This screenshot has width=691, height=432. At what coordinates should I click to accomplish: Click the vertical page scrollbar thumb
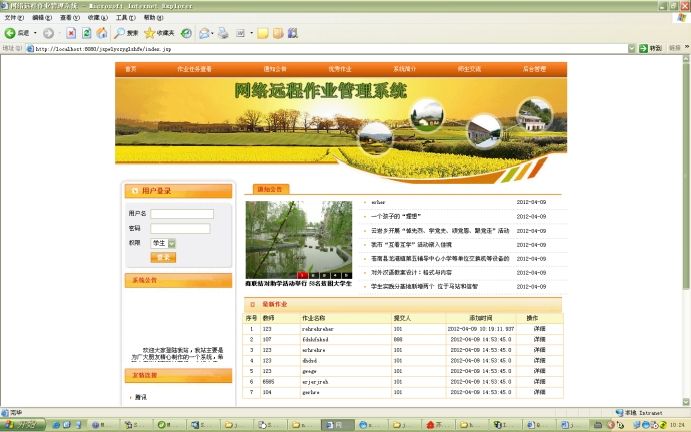[686, 176]
